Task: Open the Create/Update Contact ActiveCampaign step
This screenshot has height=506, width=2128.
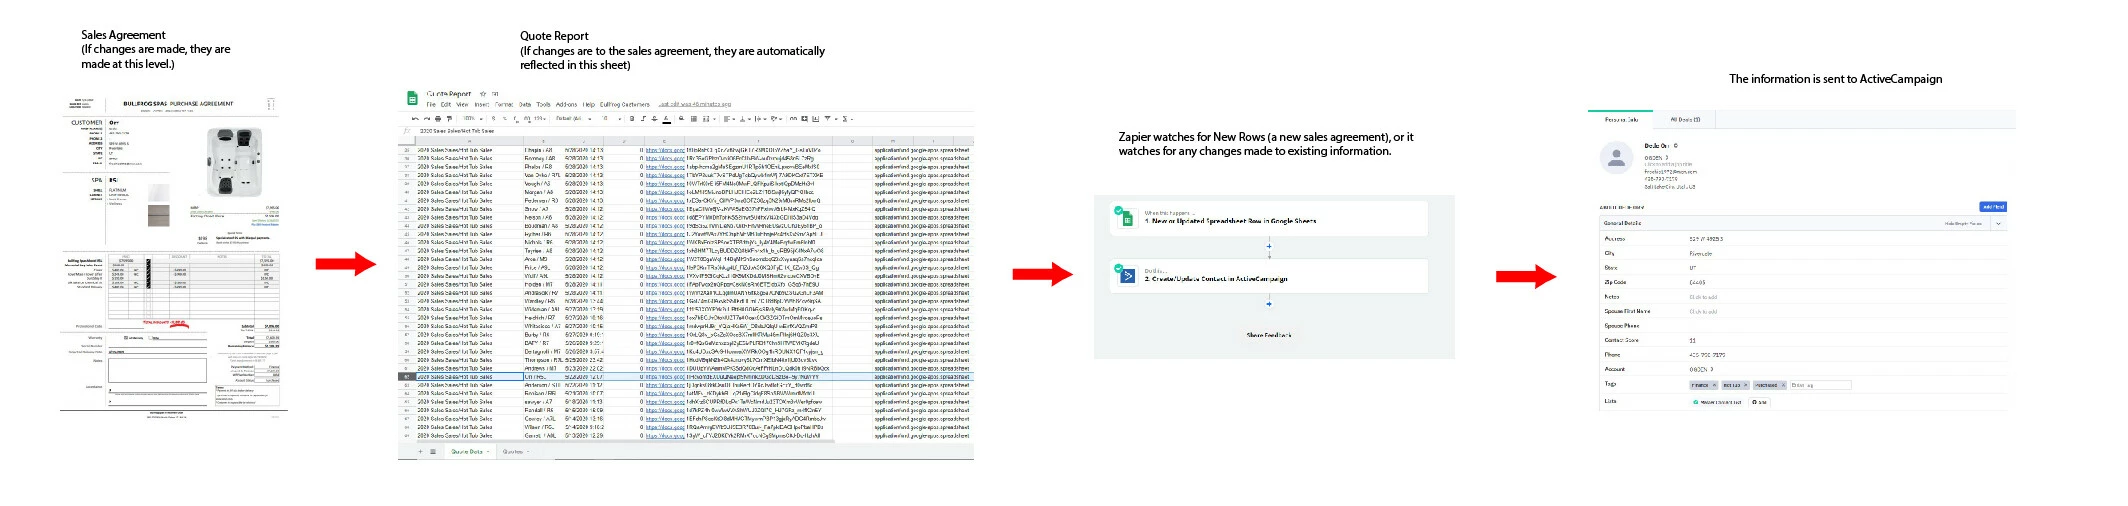Action: [1268, 276]
